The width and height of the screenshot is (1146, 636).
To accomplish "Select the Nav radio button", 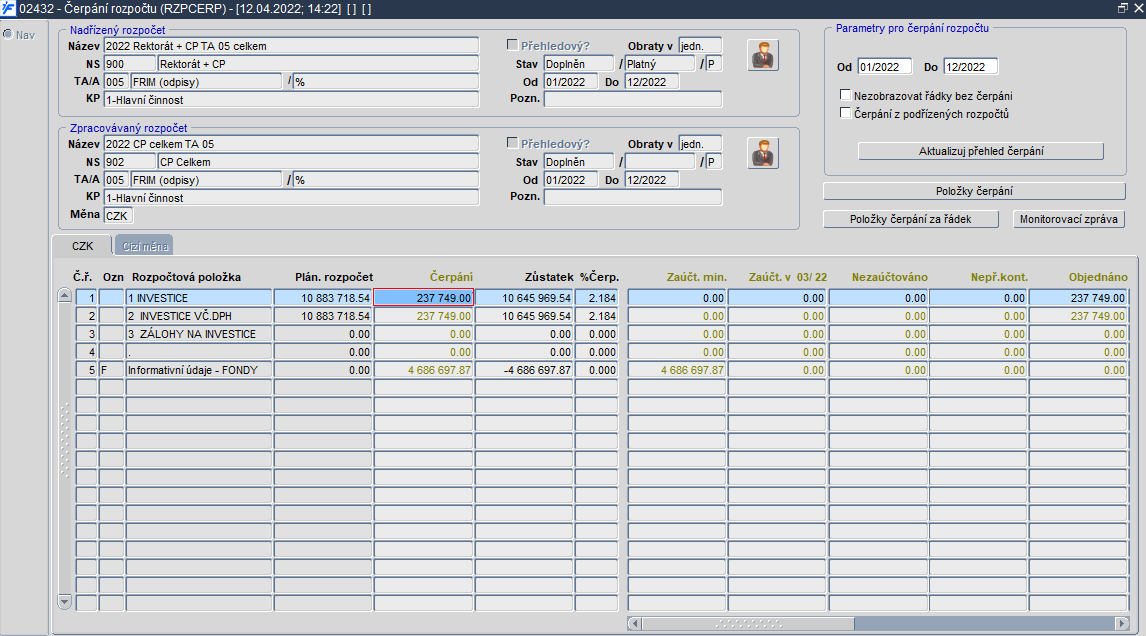I will pos(8,34).
